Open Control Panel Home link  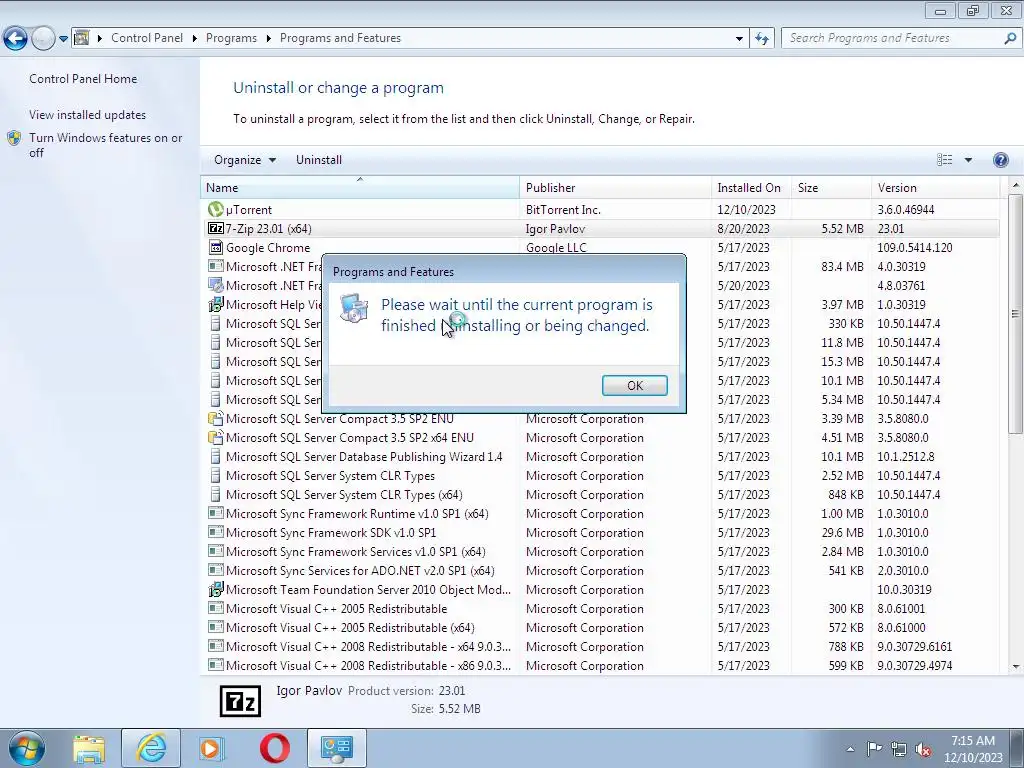pos(83,78)
